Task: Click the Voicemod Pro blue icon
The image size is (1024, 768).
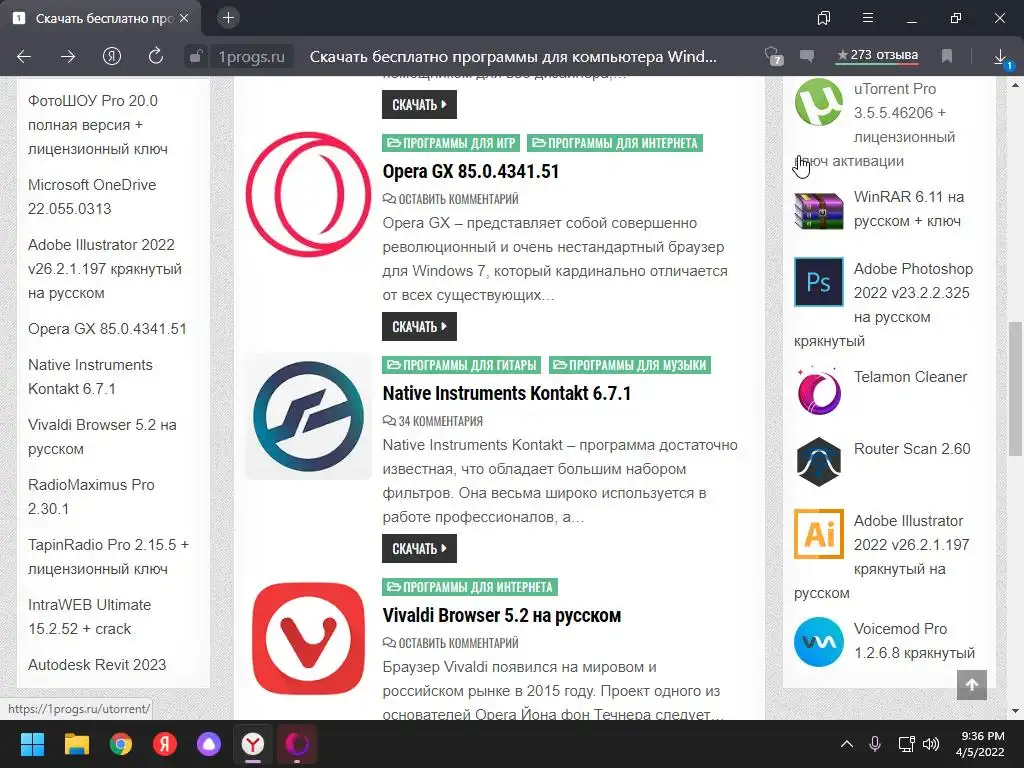Action: 819,642
